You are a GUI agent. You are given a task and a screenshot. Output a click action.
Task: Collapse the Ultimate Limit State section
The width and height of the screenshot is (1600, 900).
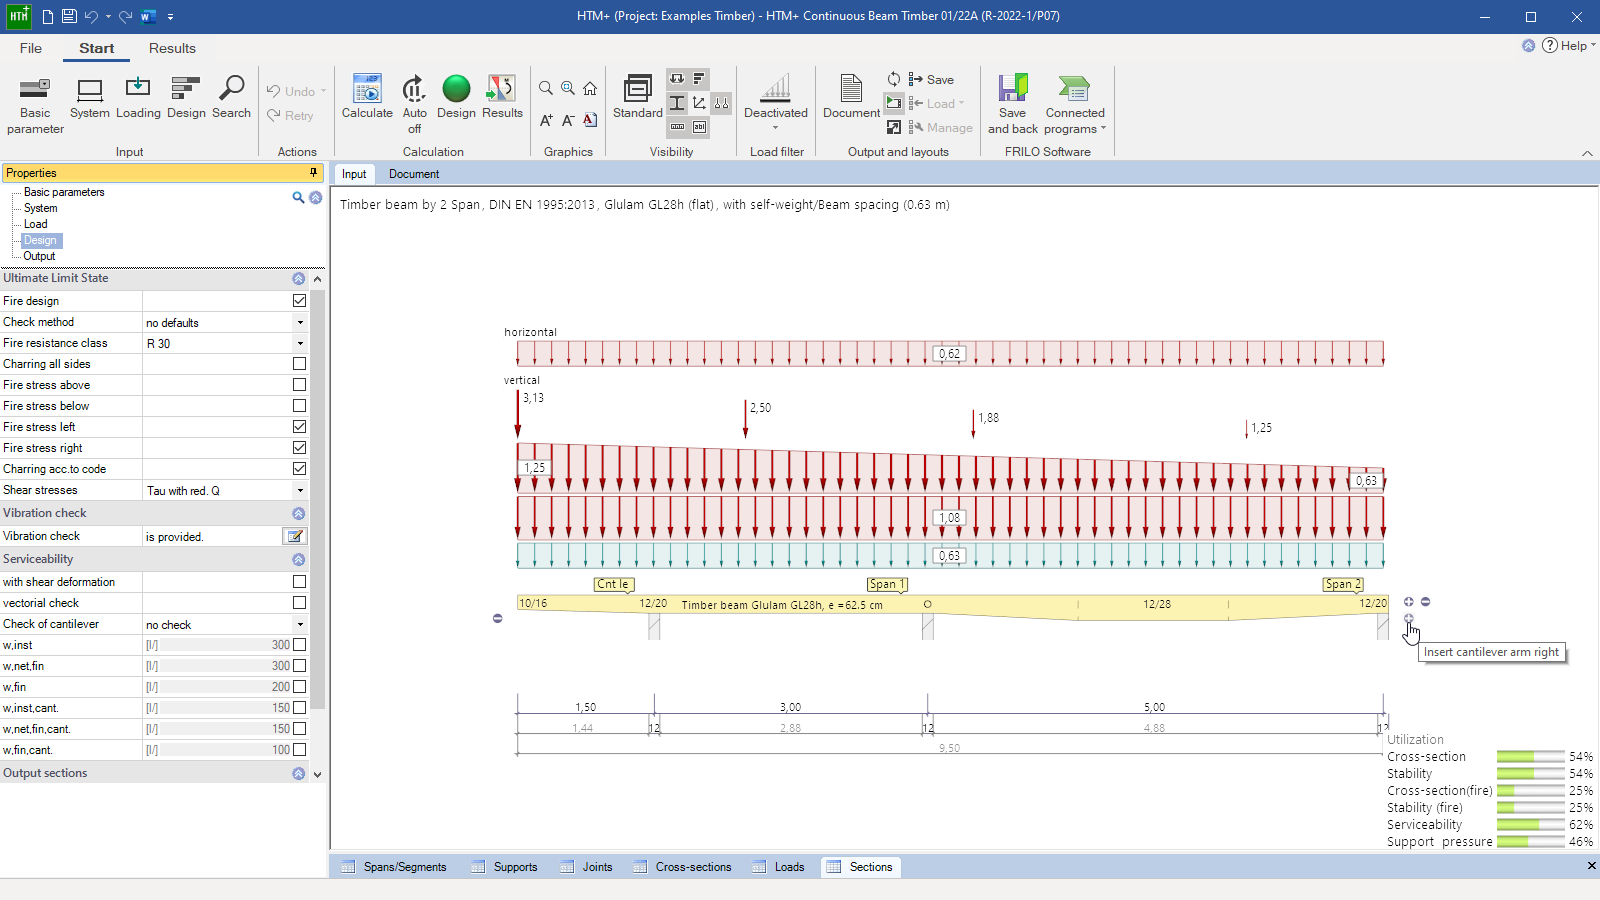(x=298, y=279)
